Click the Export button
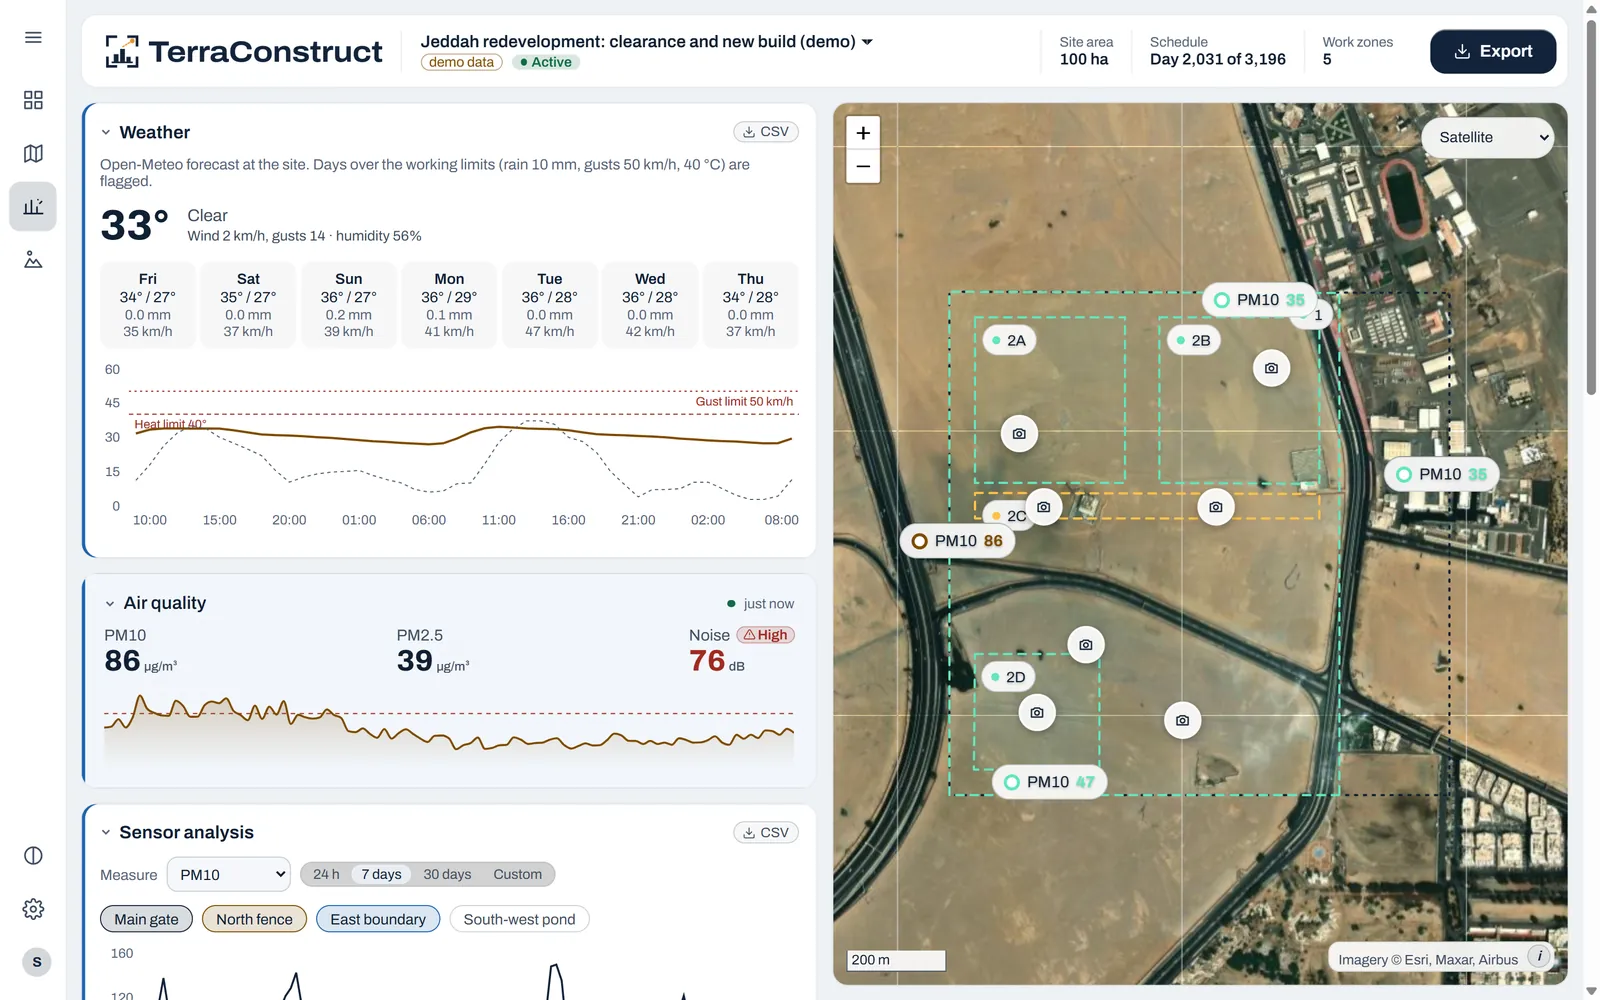 pyautogui.click(x=1493, y=52)
